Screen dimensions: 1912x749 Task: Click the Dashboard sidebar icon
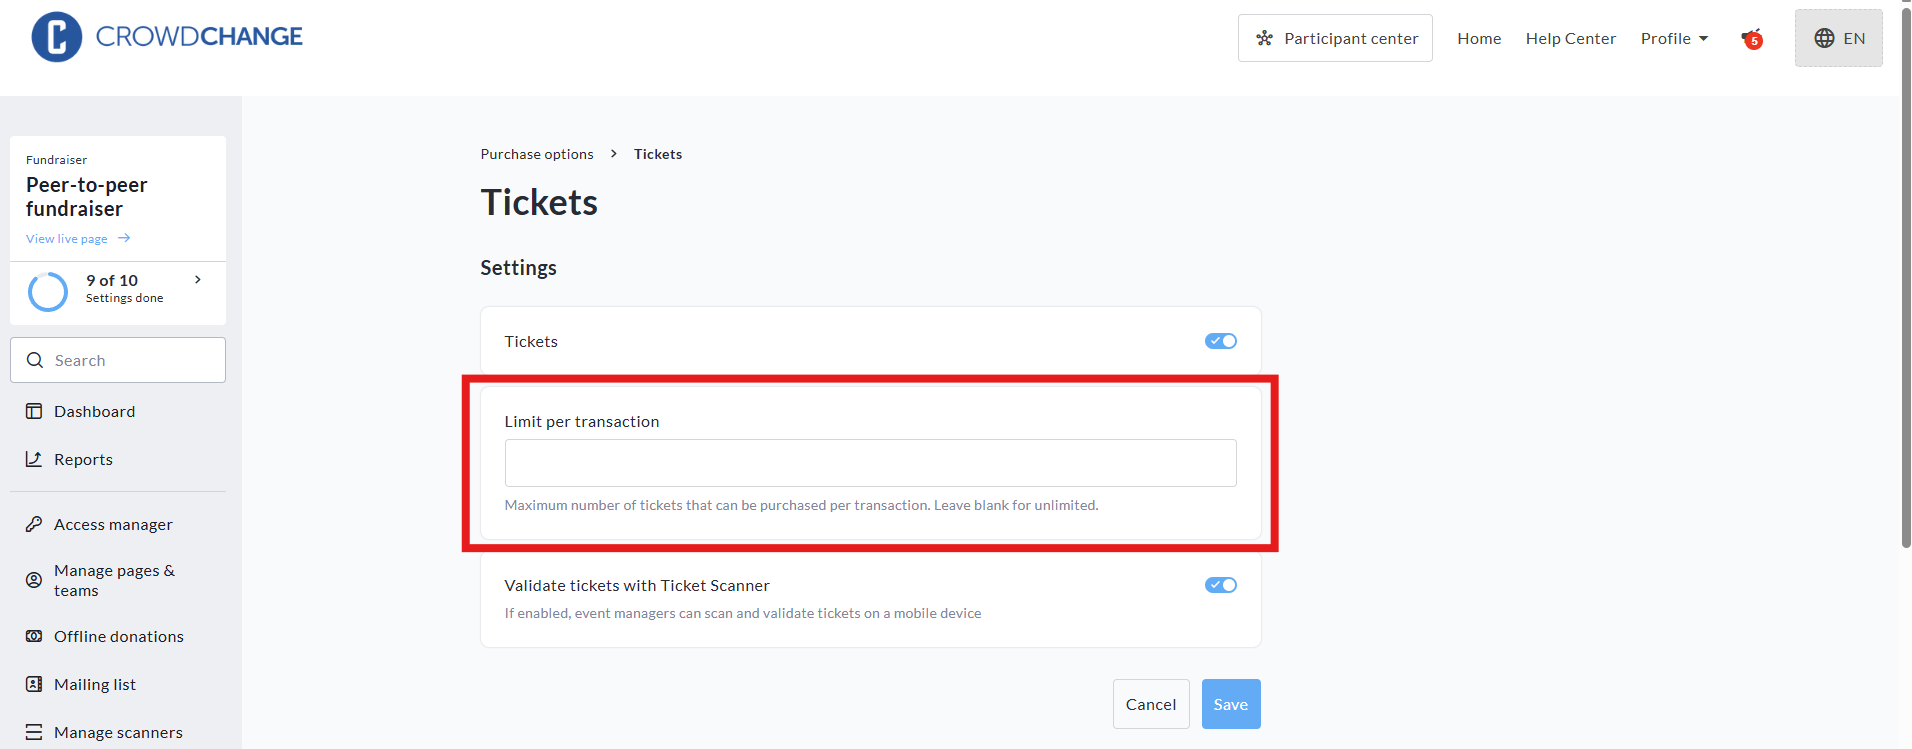[x=34, y=411]
